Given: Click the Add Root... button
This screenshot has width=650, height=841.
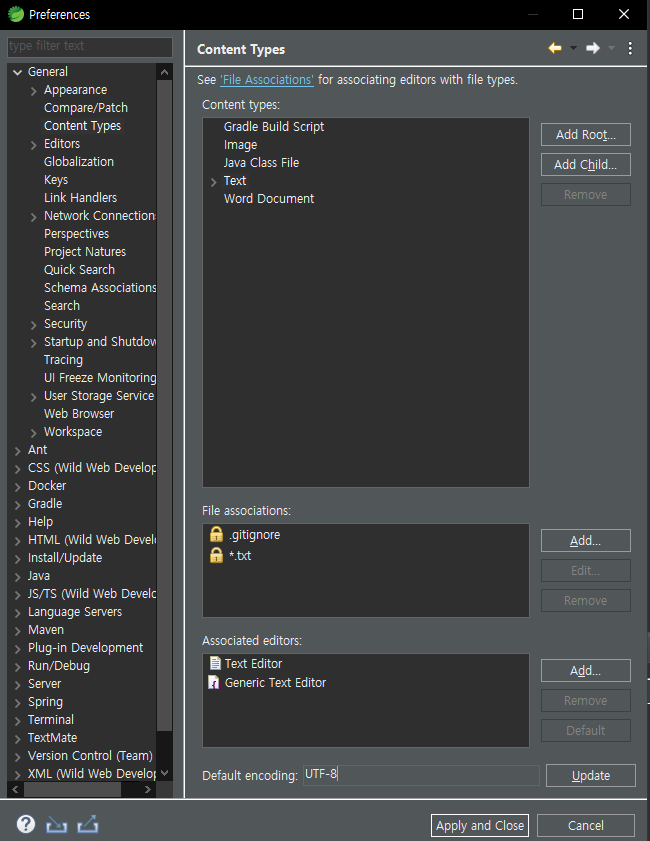Looking at the screenshot, I should 586,135.
